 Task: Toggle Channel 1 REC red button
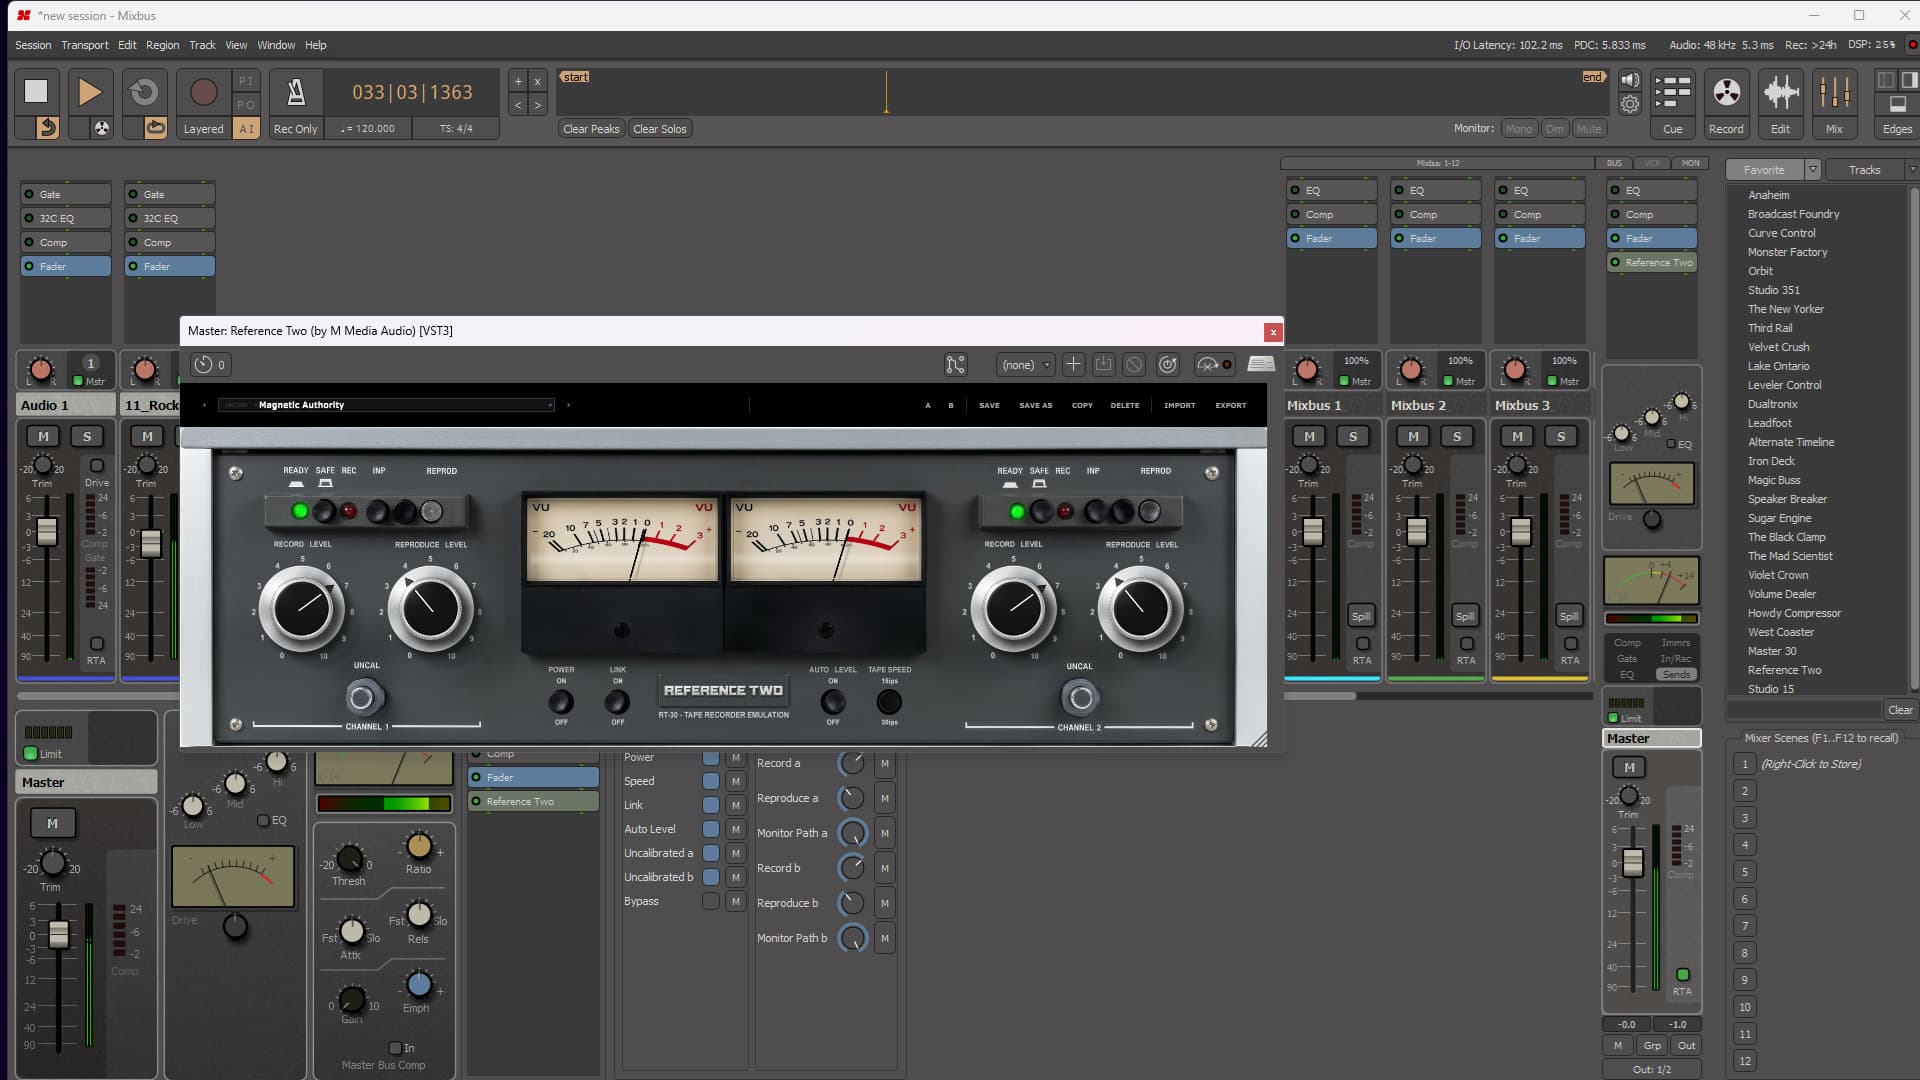point(348,512)
